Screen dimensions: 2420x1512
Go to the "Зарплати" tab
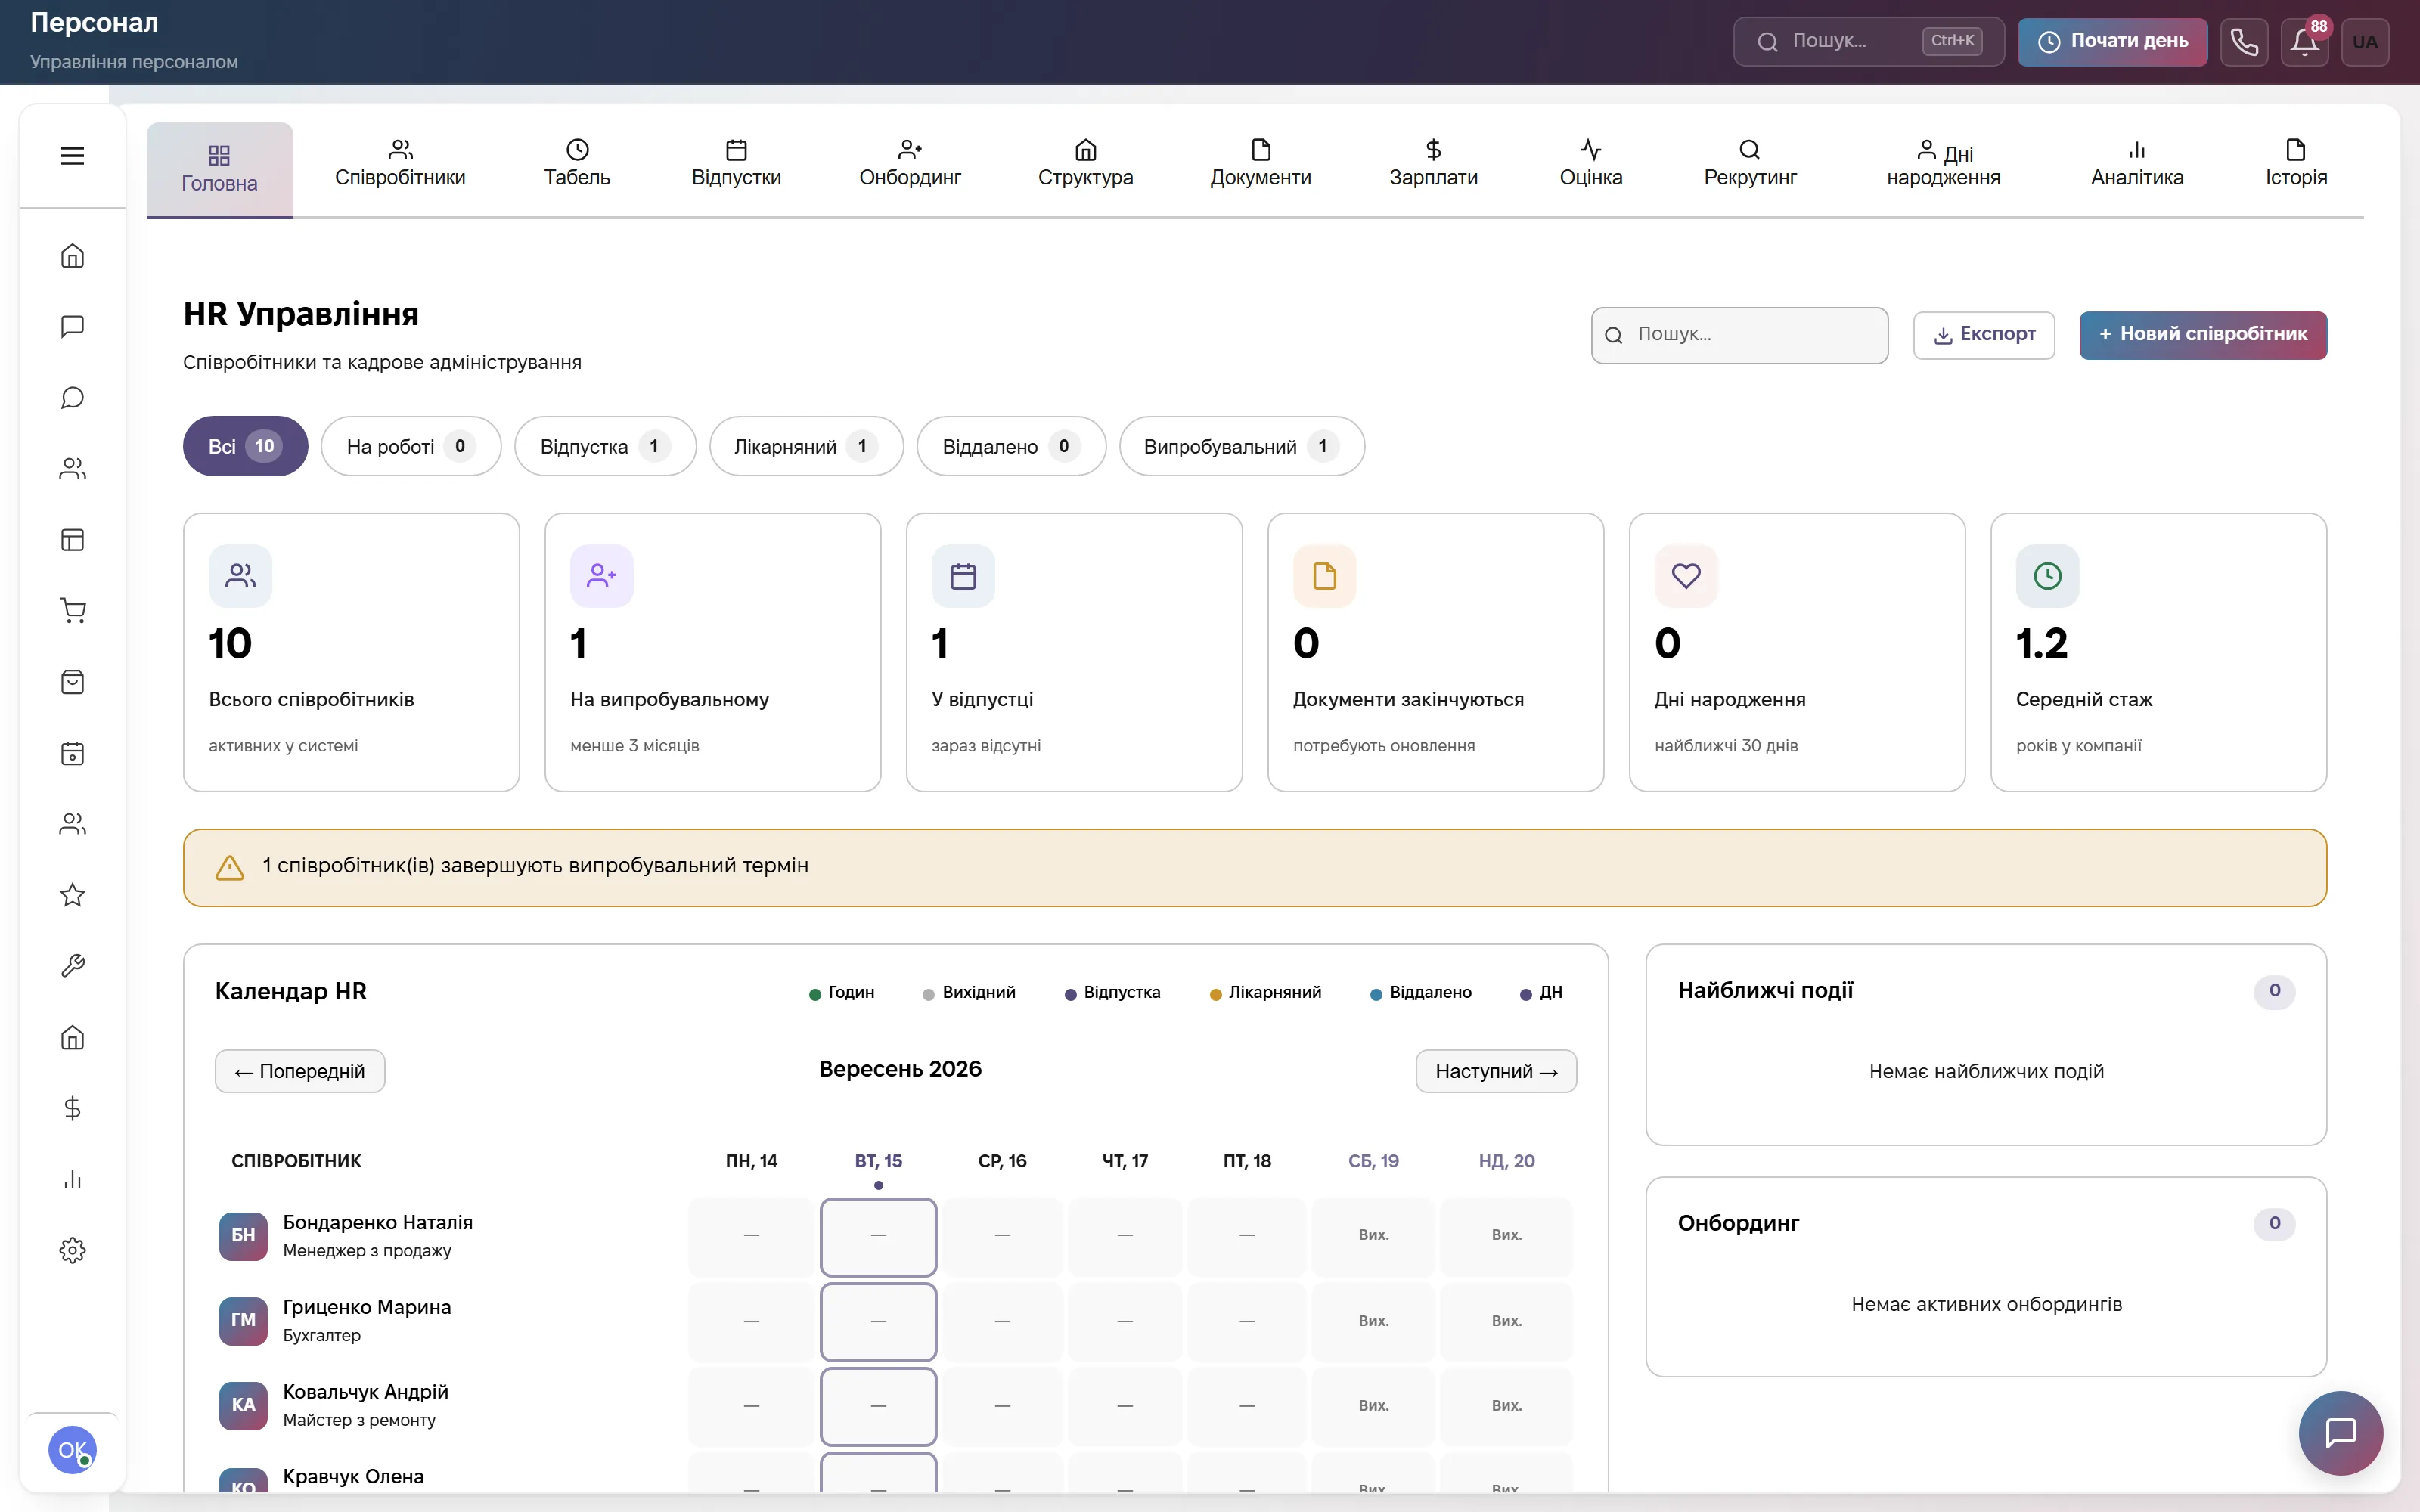pos(1433,164)
